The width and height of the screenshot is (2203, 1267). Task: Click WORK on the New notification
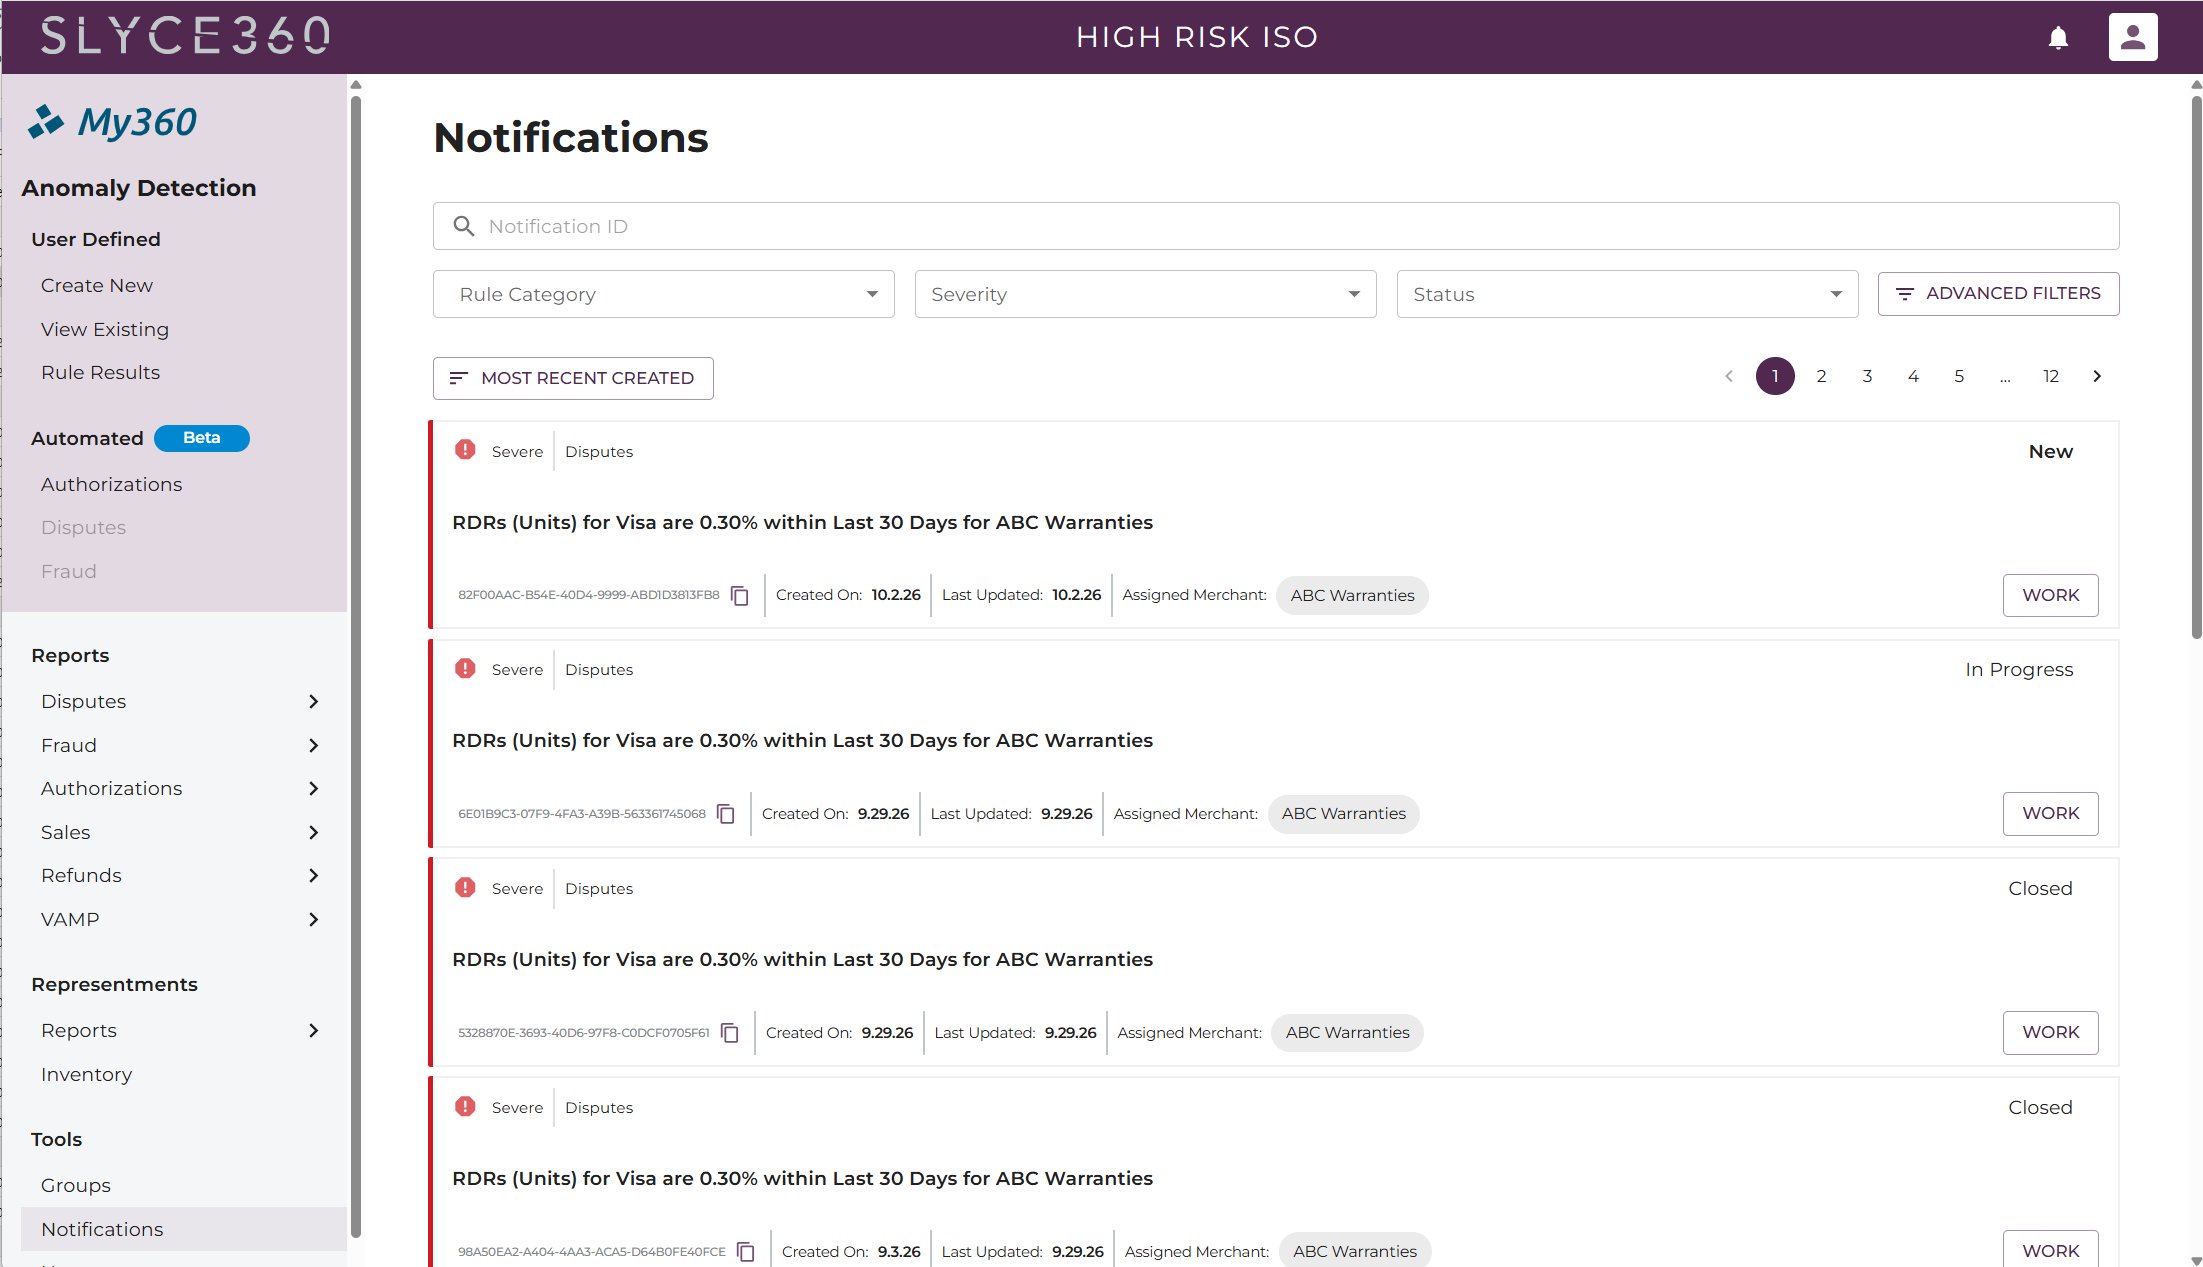[x=2050, y=595]
